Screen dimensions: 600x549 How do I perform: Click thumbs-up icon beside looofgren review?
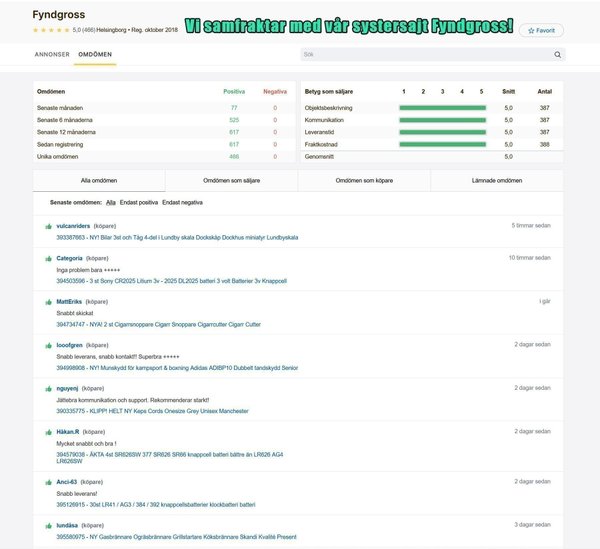coord(48,344)
